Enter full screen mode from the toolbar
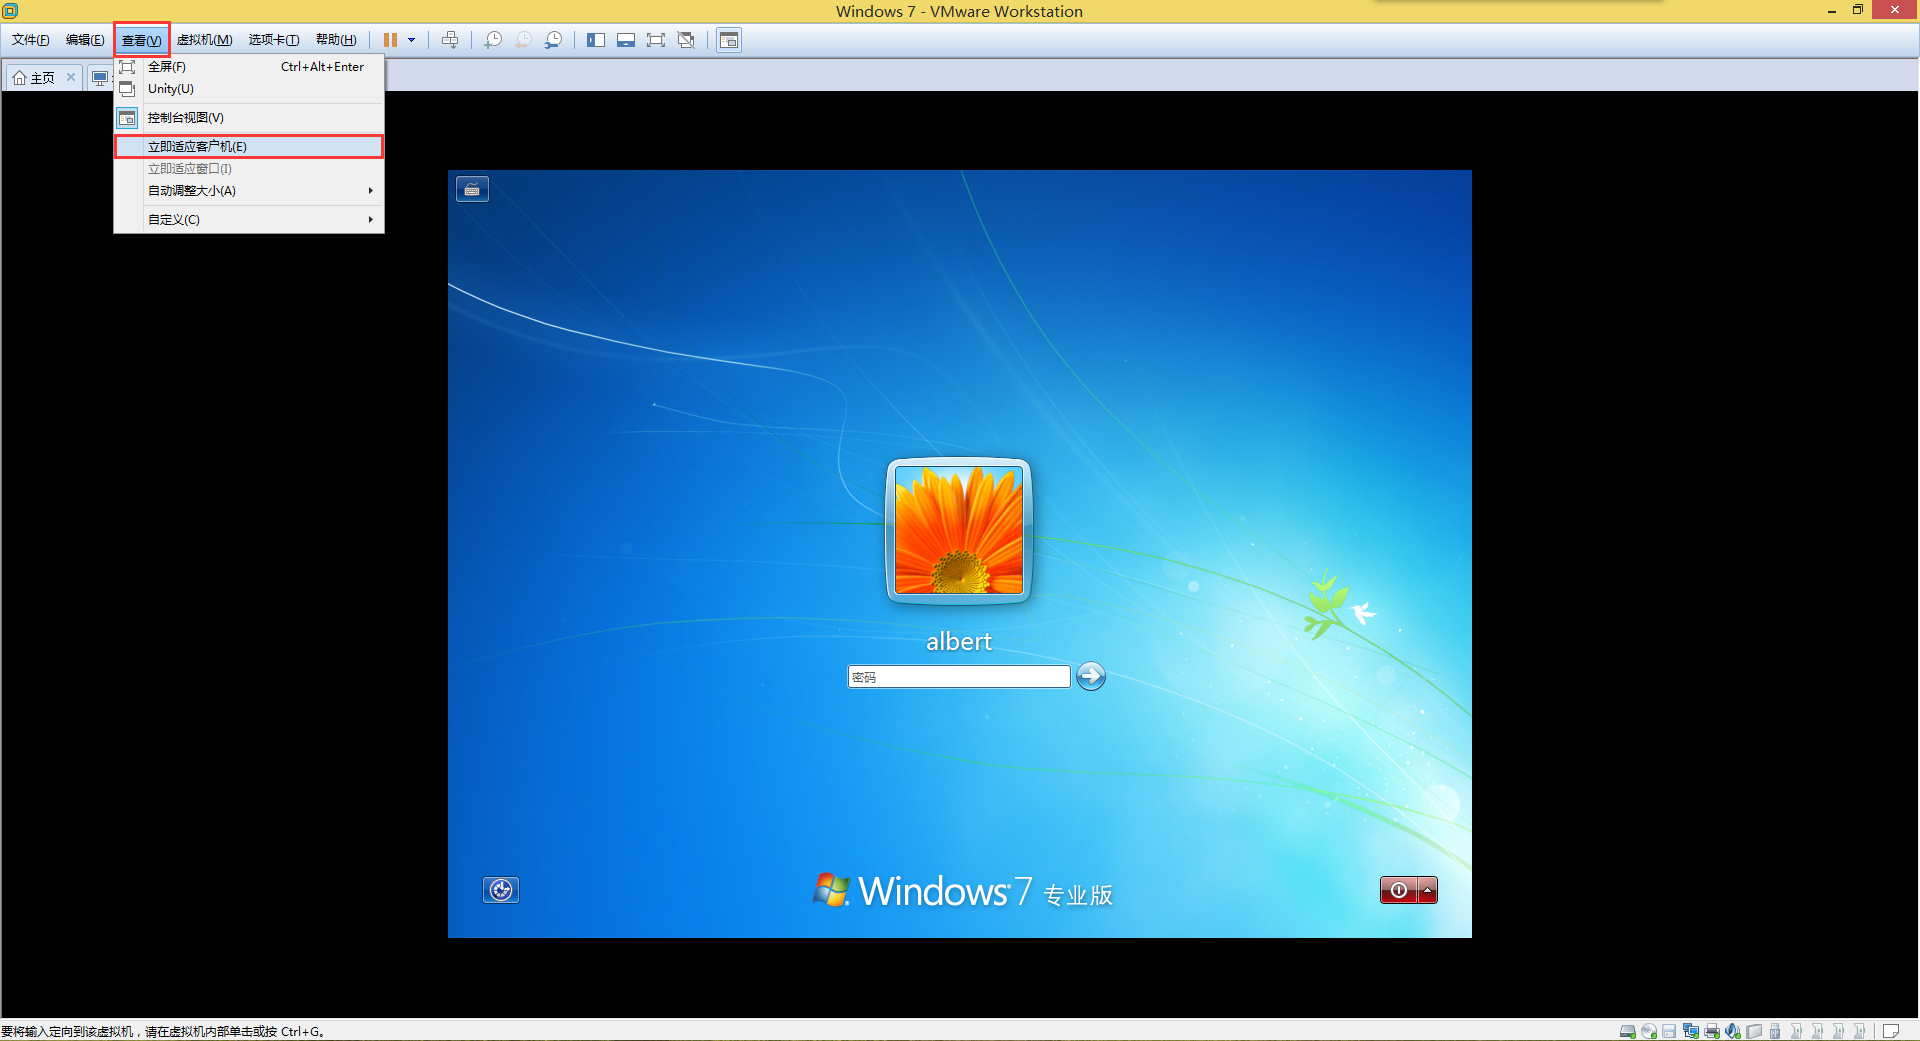 pos(656,40)
